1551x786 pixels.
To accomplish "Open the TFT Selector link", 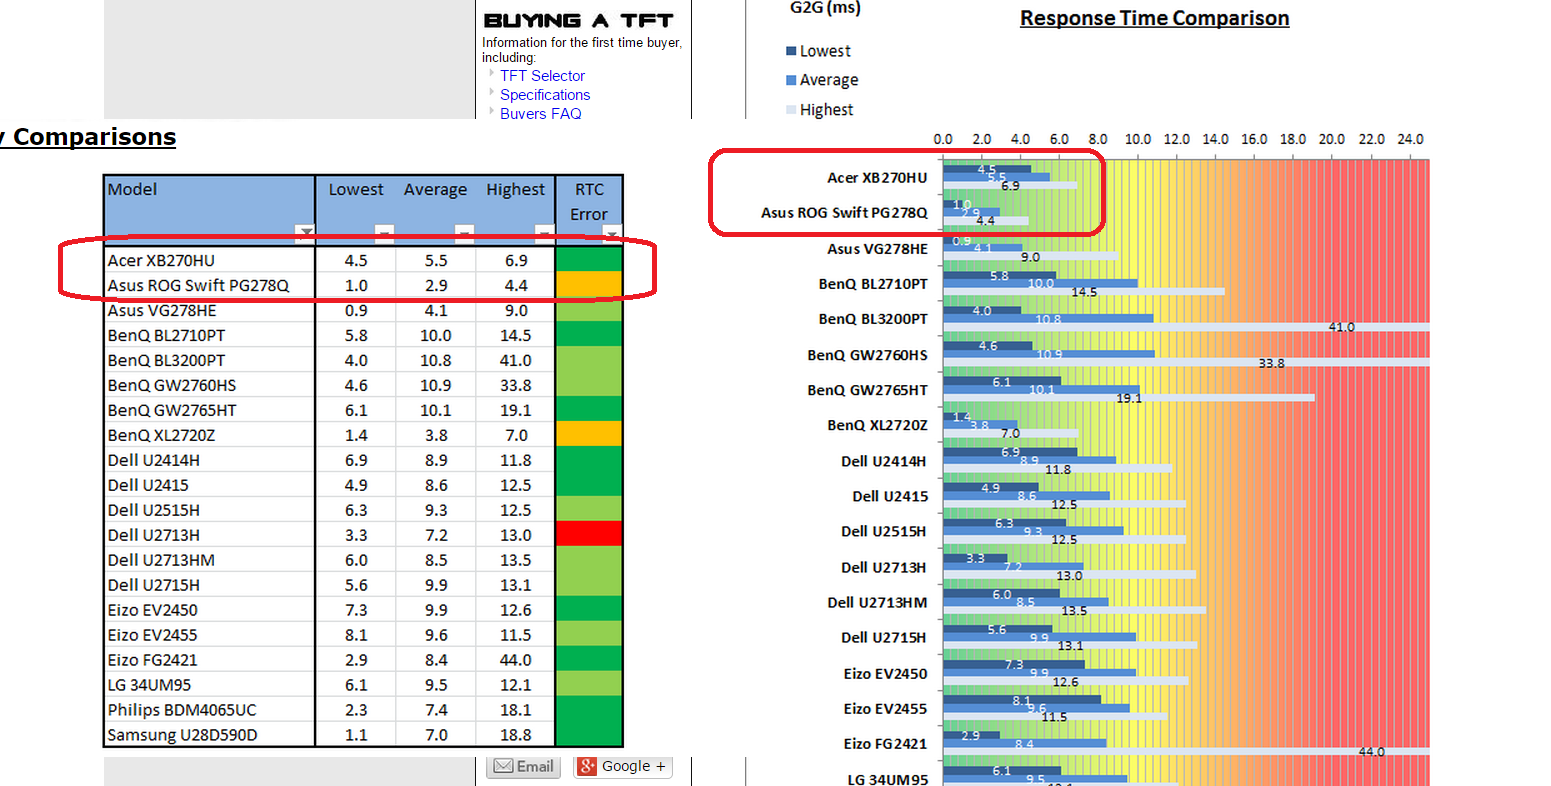I will 542,76.
